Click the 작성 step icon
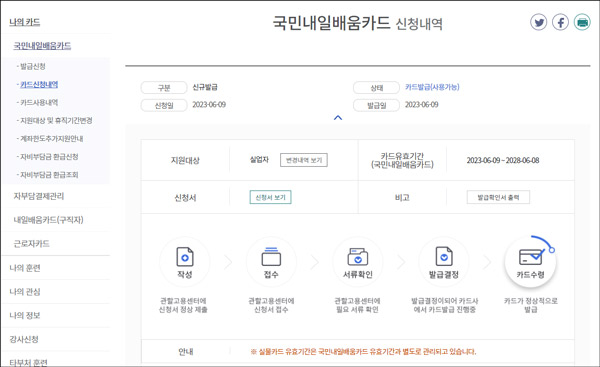Image resolution: width=600 pixels, height=367 pixels. click(x=185, y=262)
